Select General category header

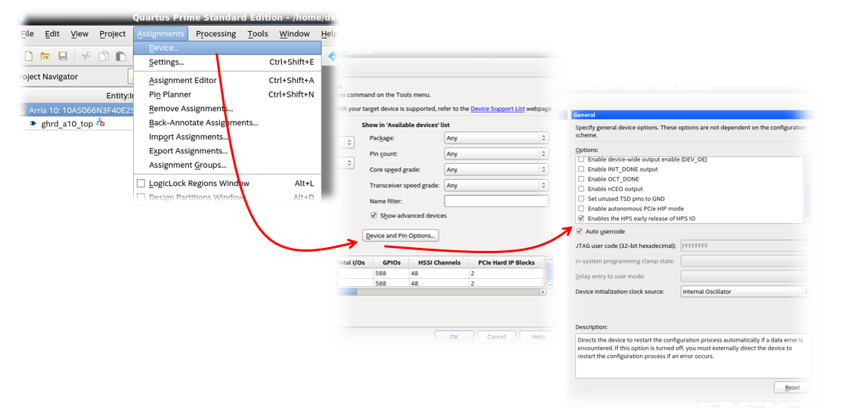(x=692, y=115)
